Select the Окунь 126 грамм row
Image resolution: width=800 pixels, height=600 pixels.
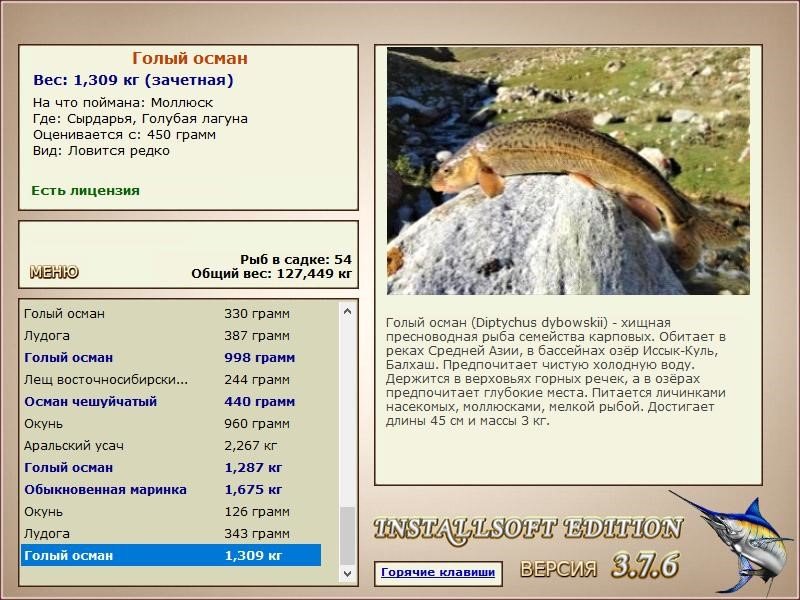(x=171, y=511)
